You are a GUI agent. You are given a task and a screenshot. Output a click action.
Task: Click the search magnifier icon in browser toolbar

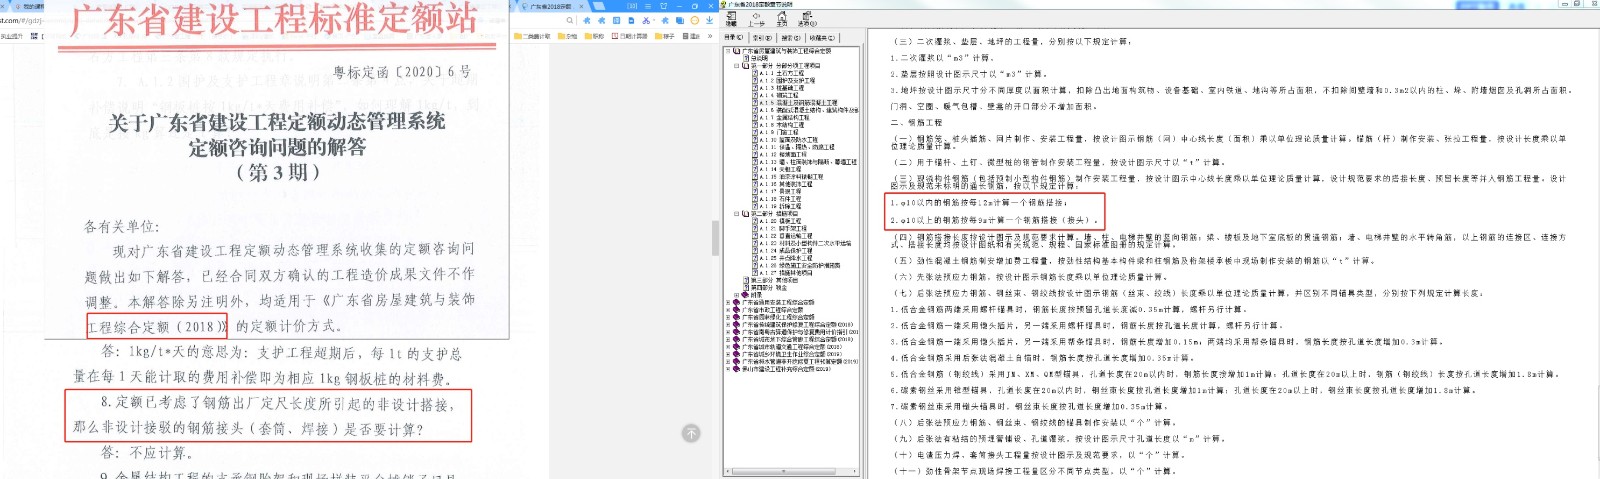pyautogui.click(x=569, y=20)
